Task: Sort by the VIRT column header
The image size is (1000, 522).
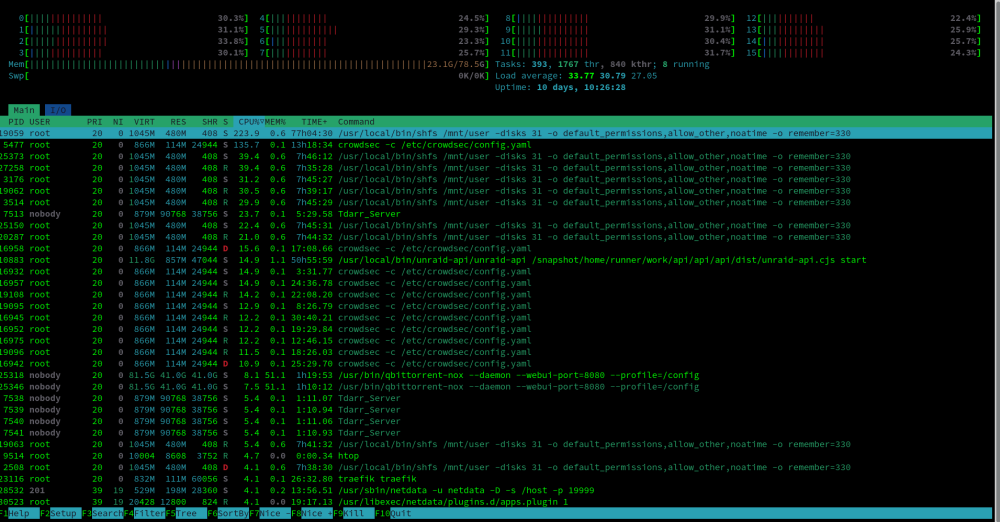Action: pyautogui.click(x=144, y=121)
